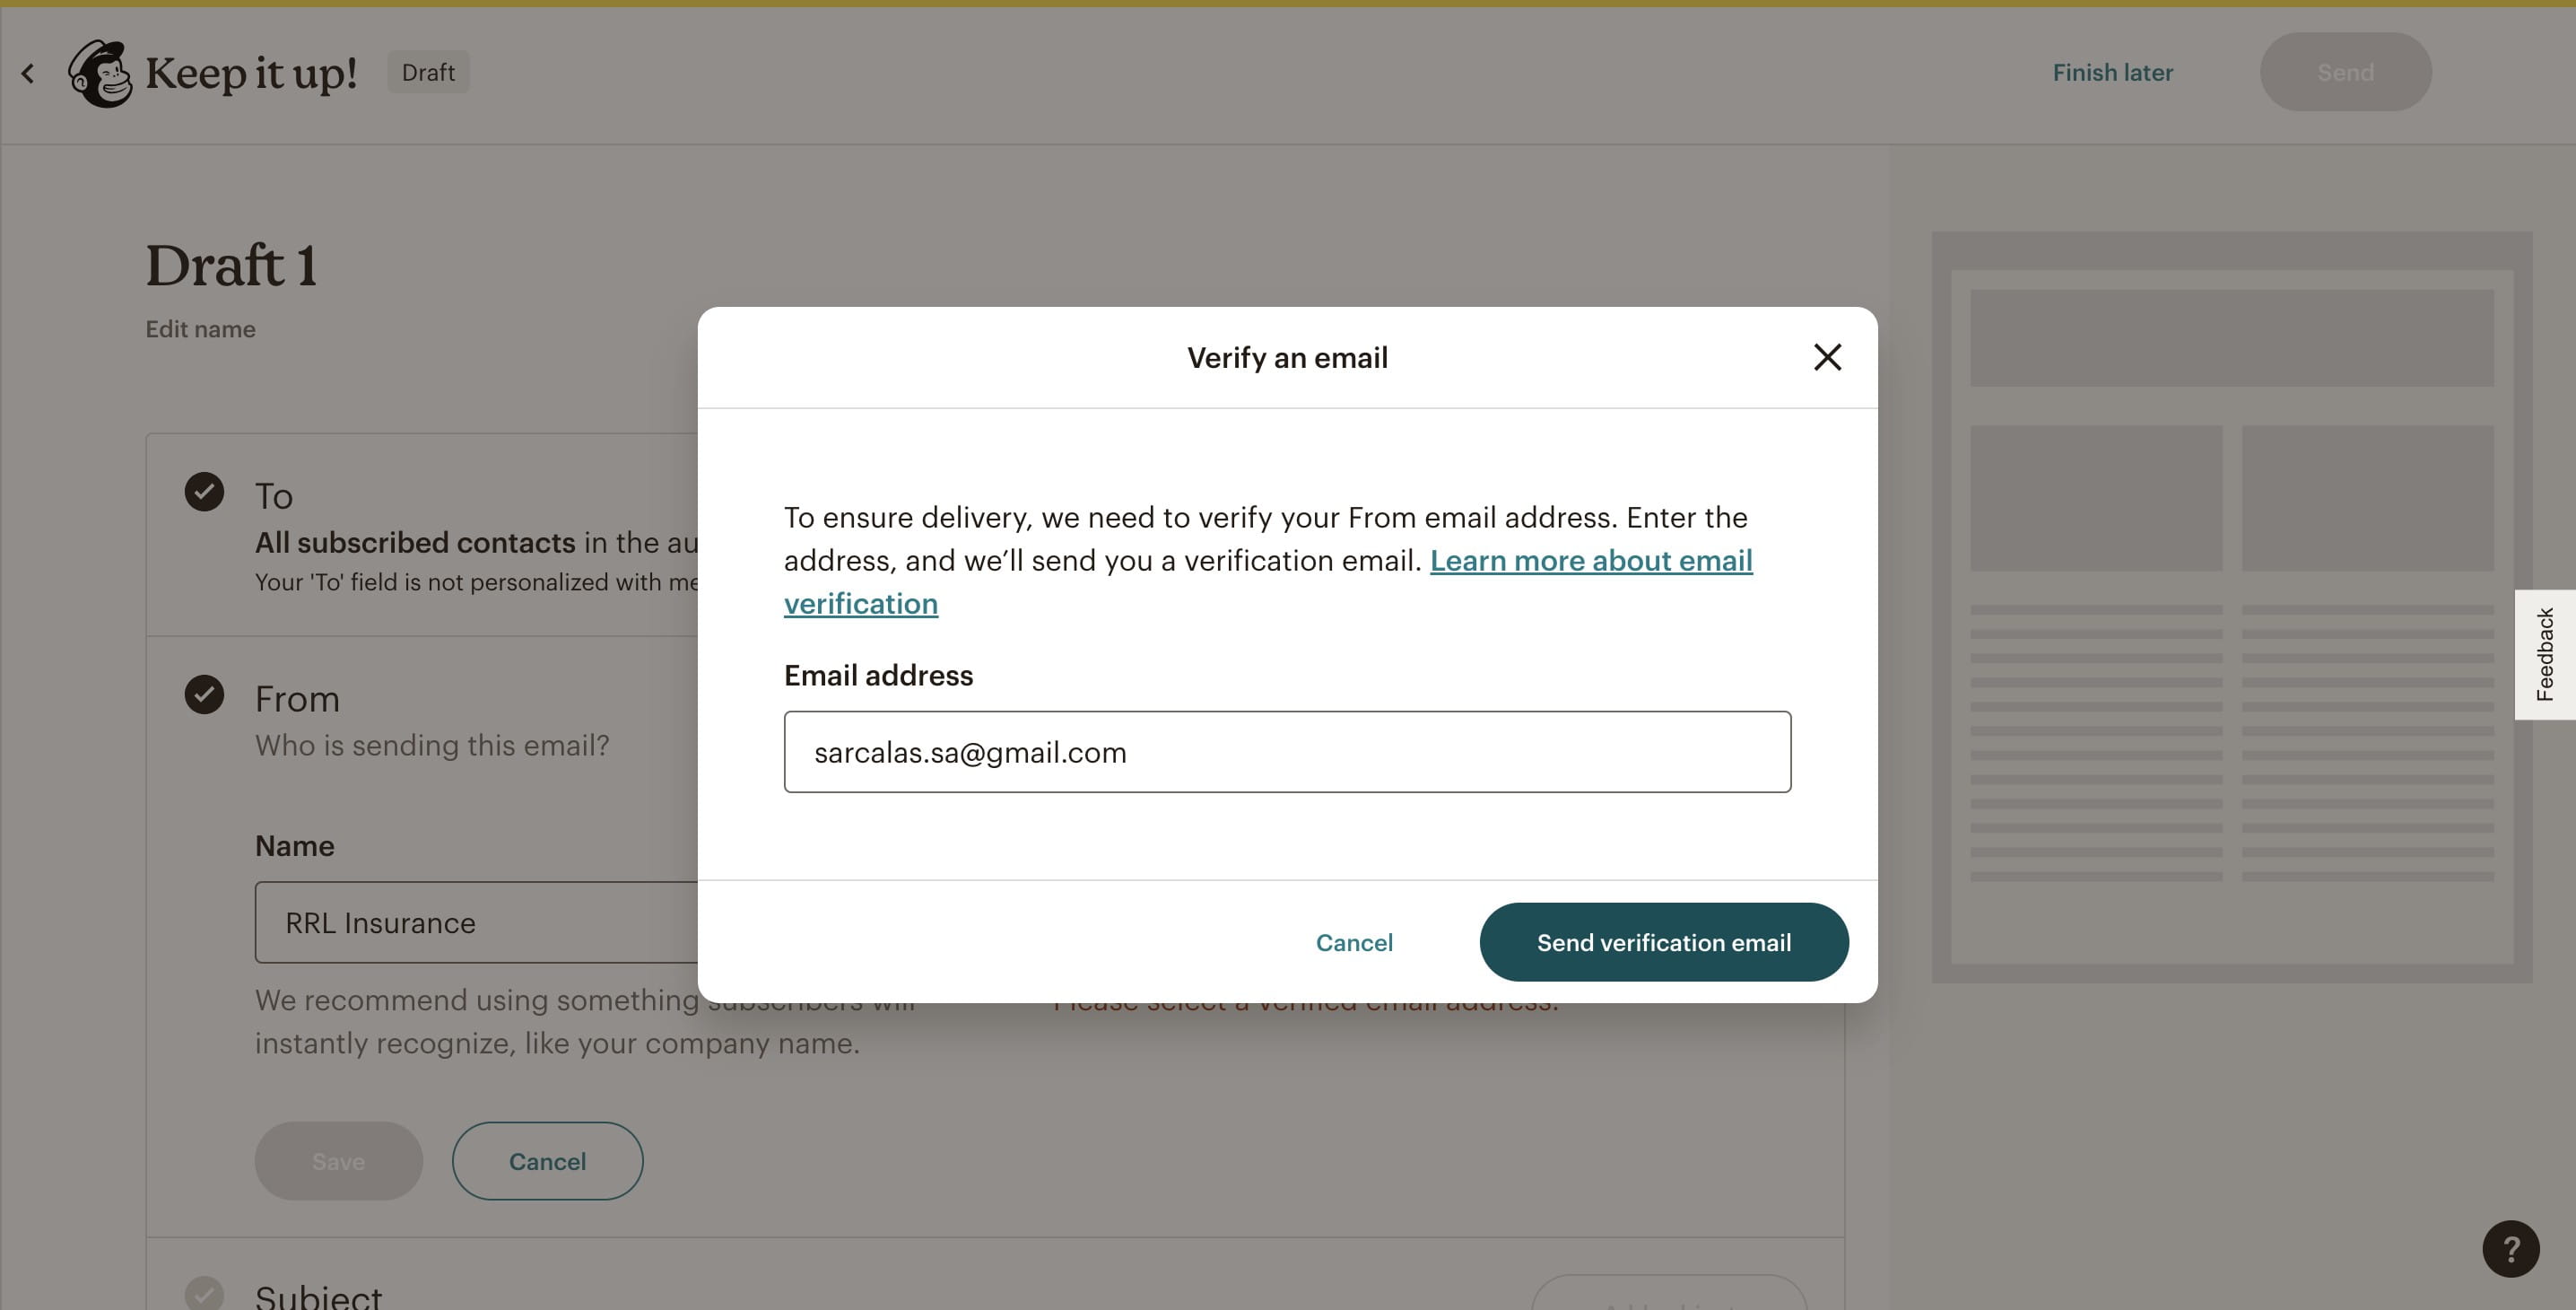Click inside the Email address field
The image size is (2576, 1310).
pyautogui.click(x=1286, y=752)
